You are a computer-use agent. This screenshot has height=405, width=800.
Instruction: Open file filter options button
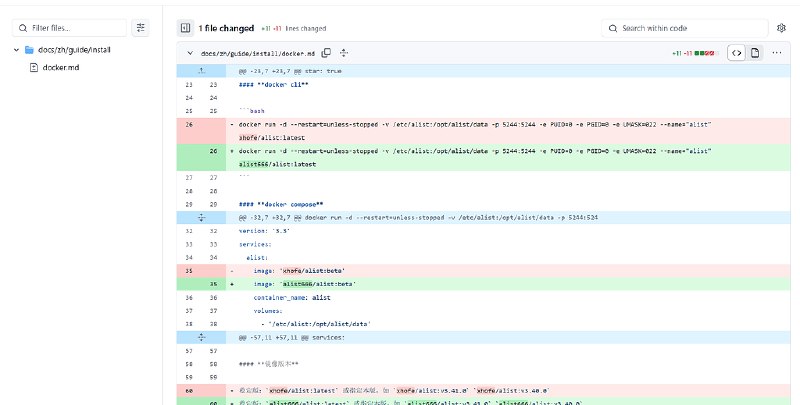(140, 28)
